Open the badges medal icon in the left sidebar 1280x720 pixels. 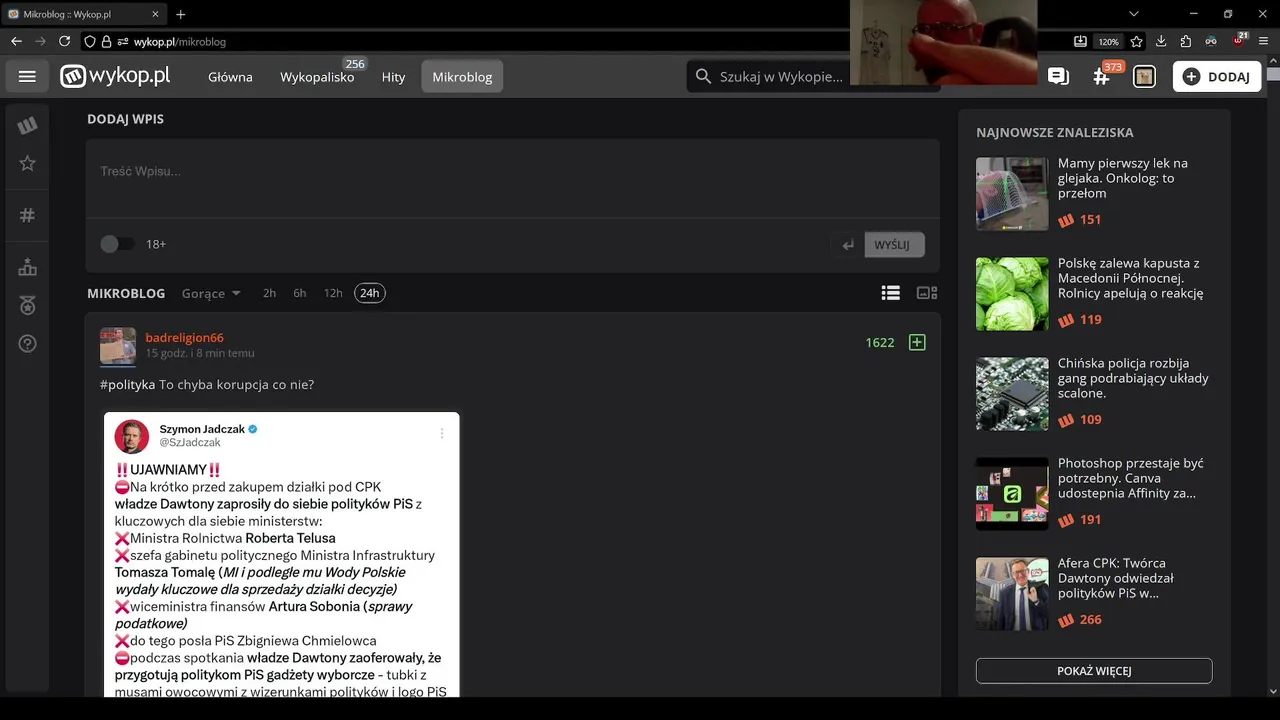tap(27, 305)
